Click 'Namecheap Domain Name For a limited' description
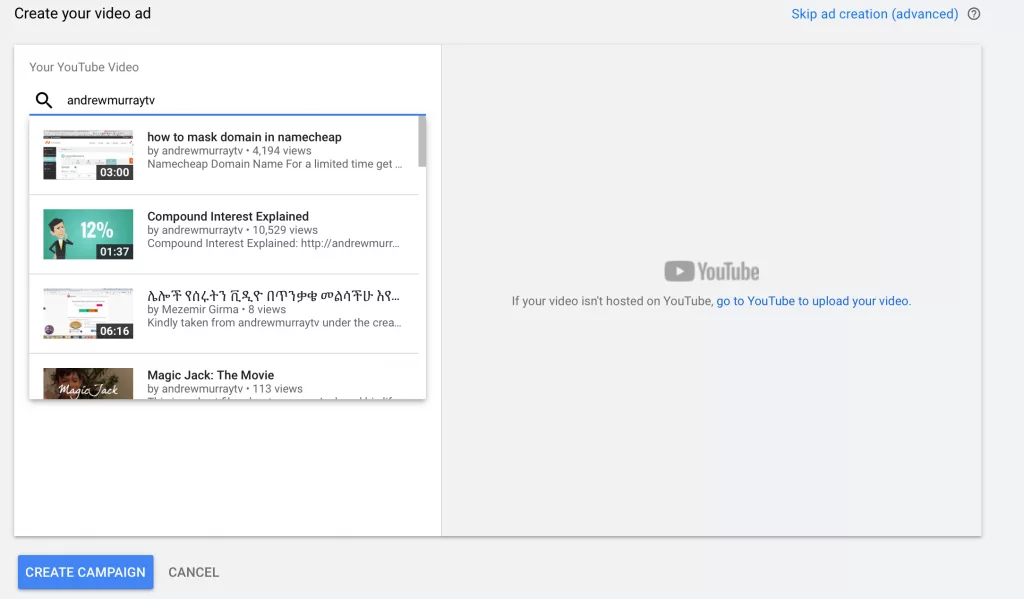This screenshot has width=1024, height=599. coord(274,164)
